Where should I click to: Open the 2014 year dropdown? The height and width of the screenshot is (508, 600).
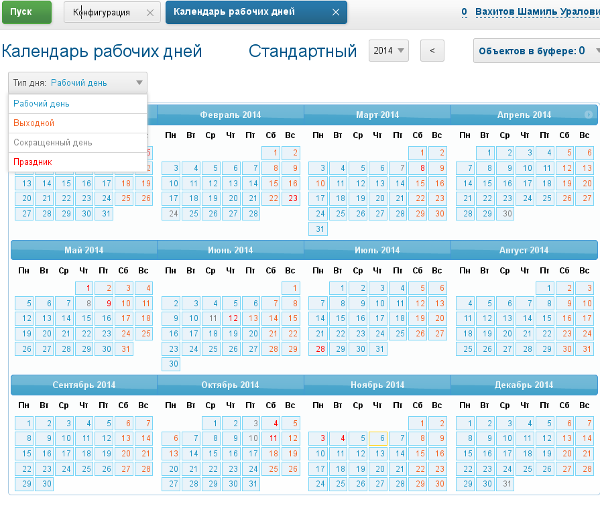click(389, 51)
